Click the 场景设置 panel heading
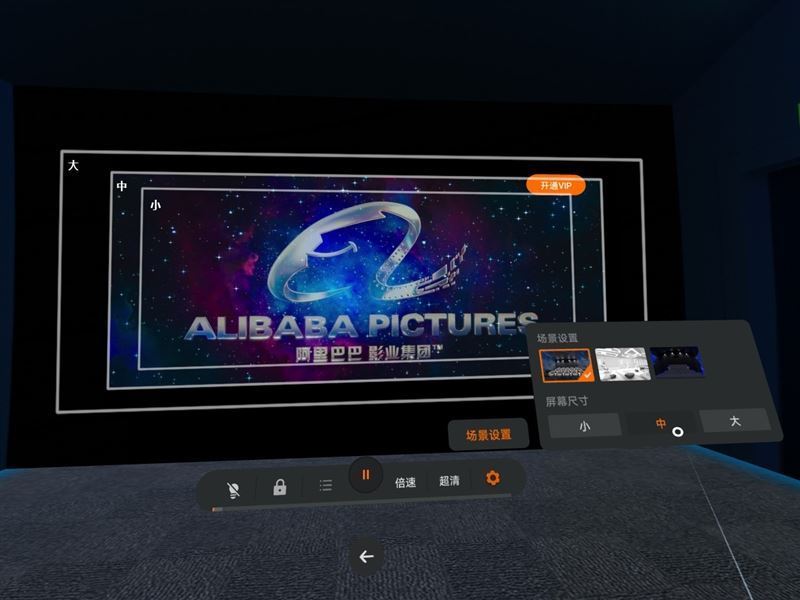The image size is (800, 600). pyautogui.click(x=557, y=338)
